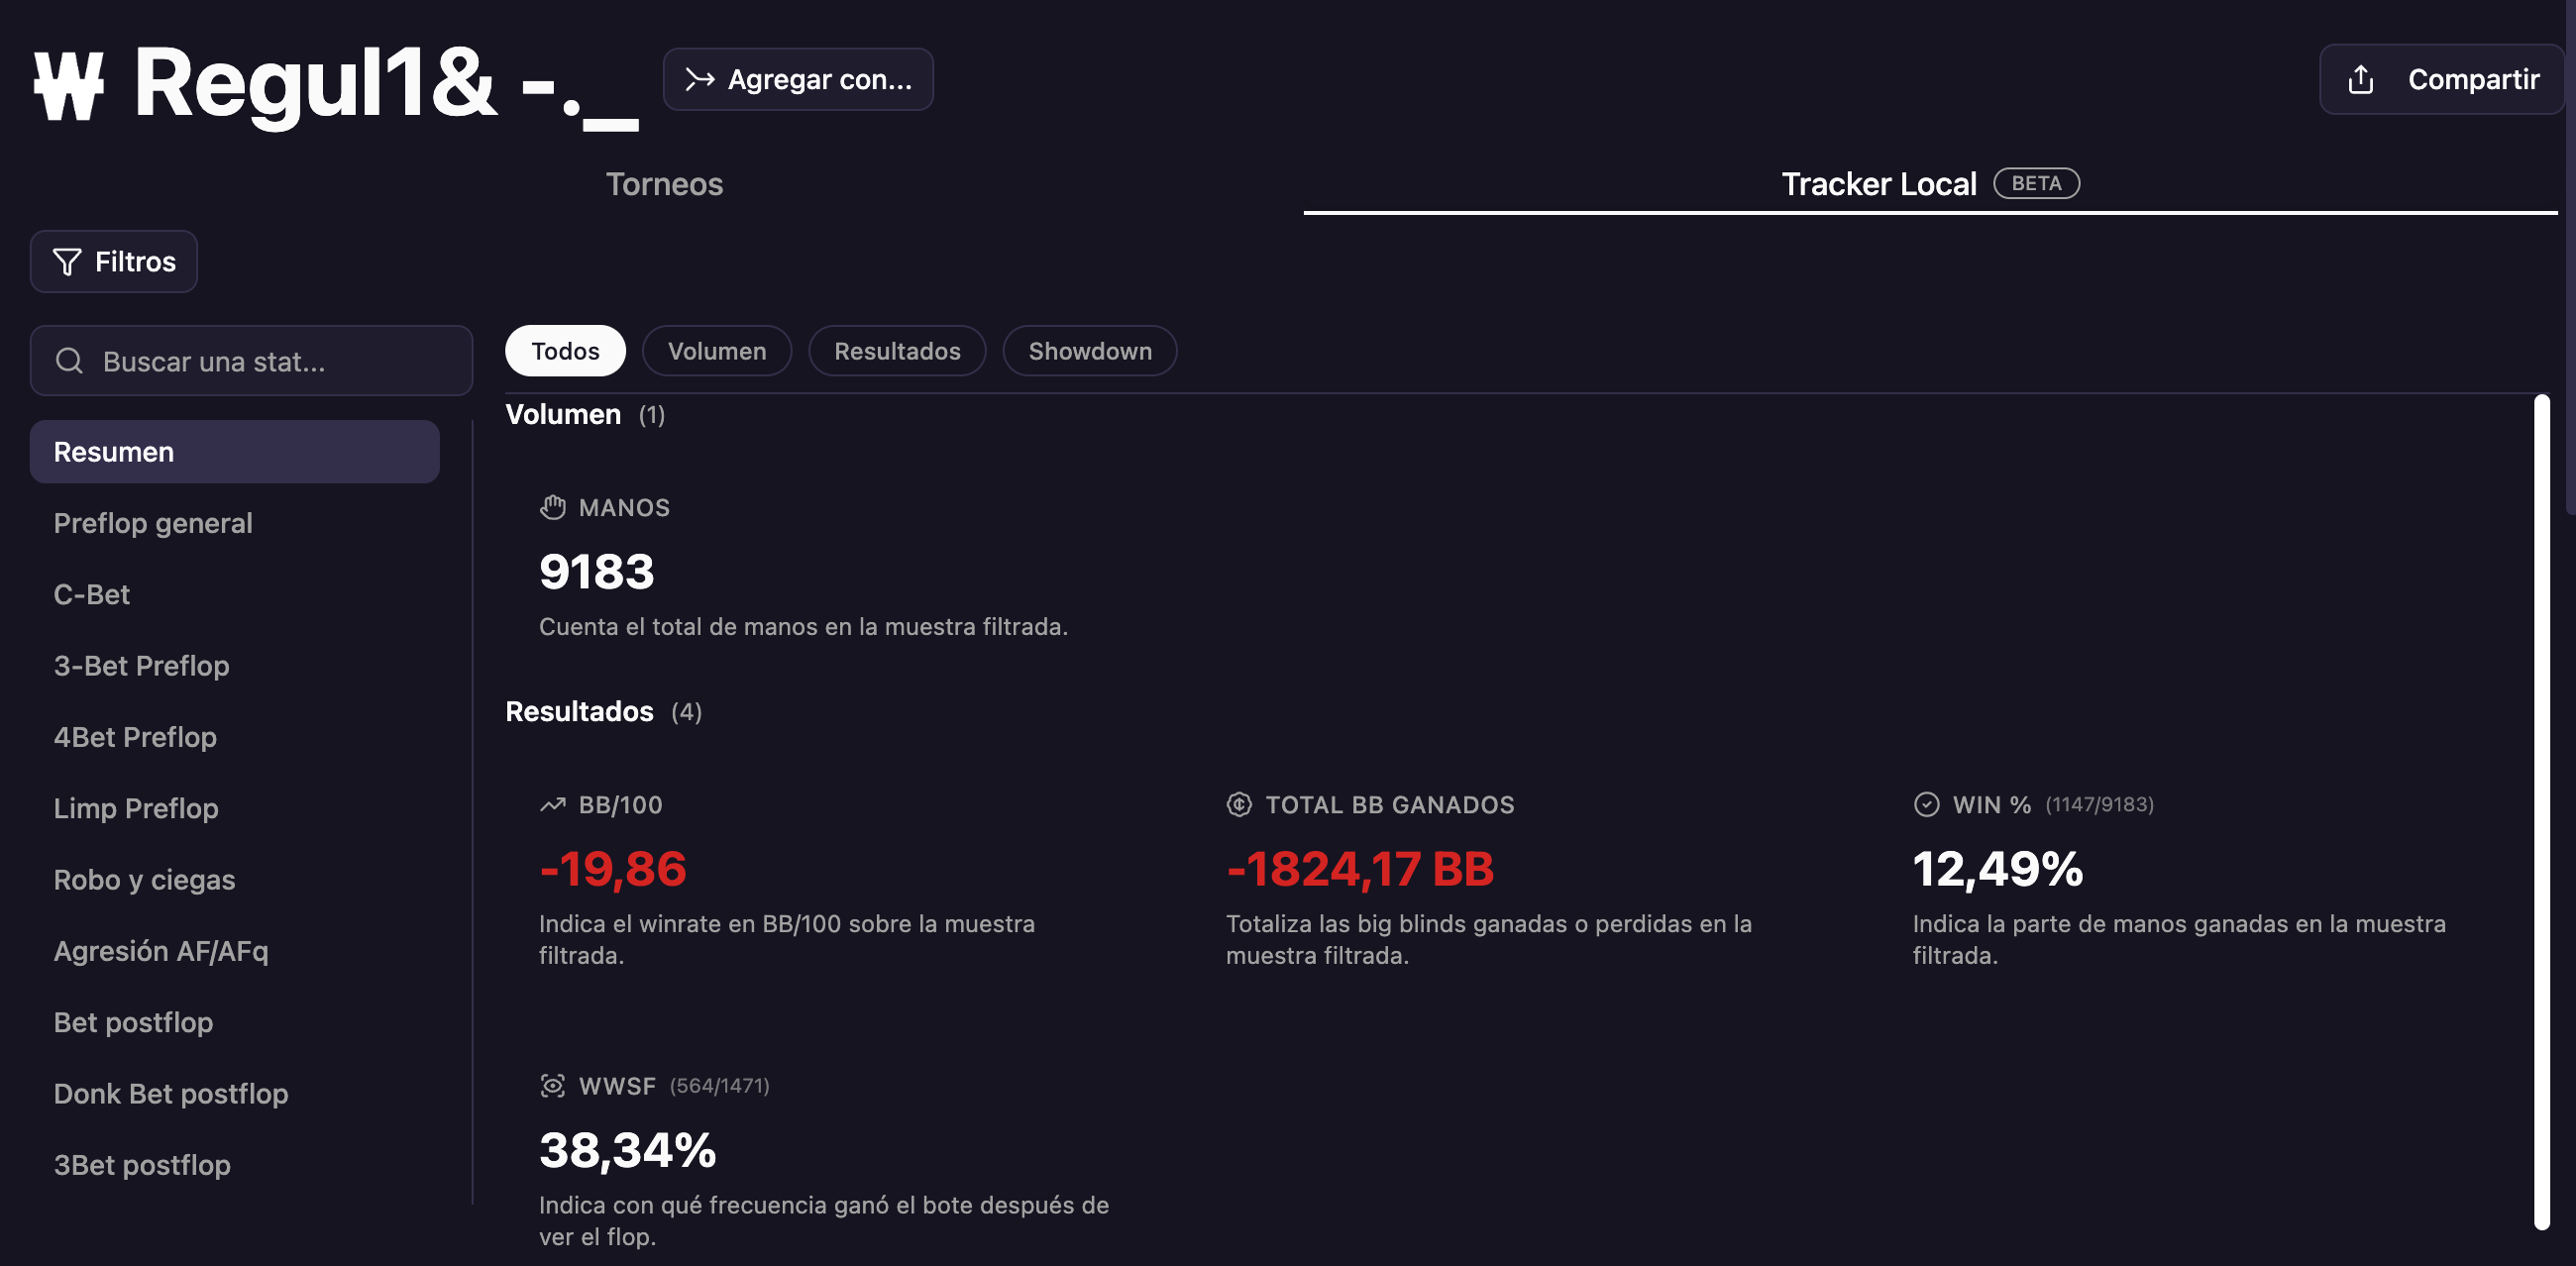This screenshot has height=1266, width=2576.
Task: Select the Todos filter chip
Action: [x=565, y=351]
